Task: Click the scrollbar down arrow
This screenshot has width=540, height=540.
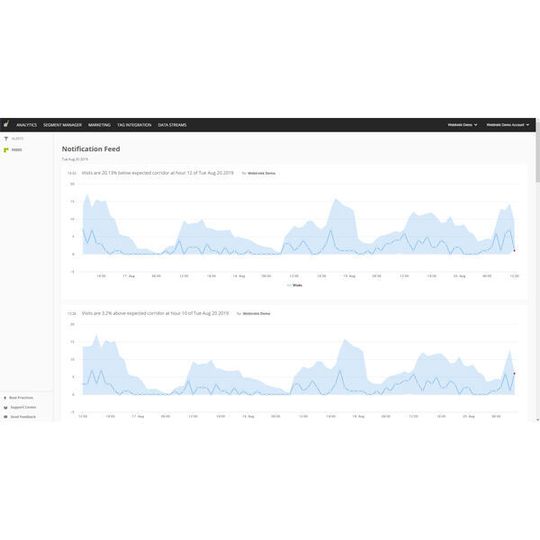Action: click(x=538, y=420)
